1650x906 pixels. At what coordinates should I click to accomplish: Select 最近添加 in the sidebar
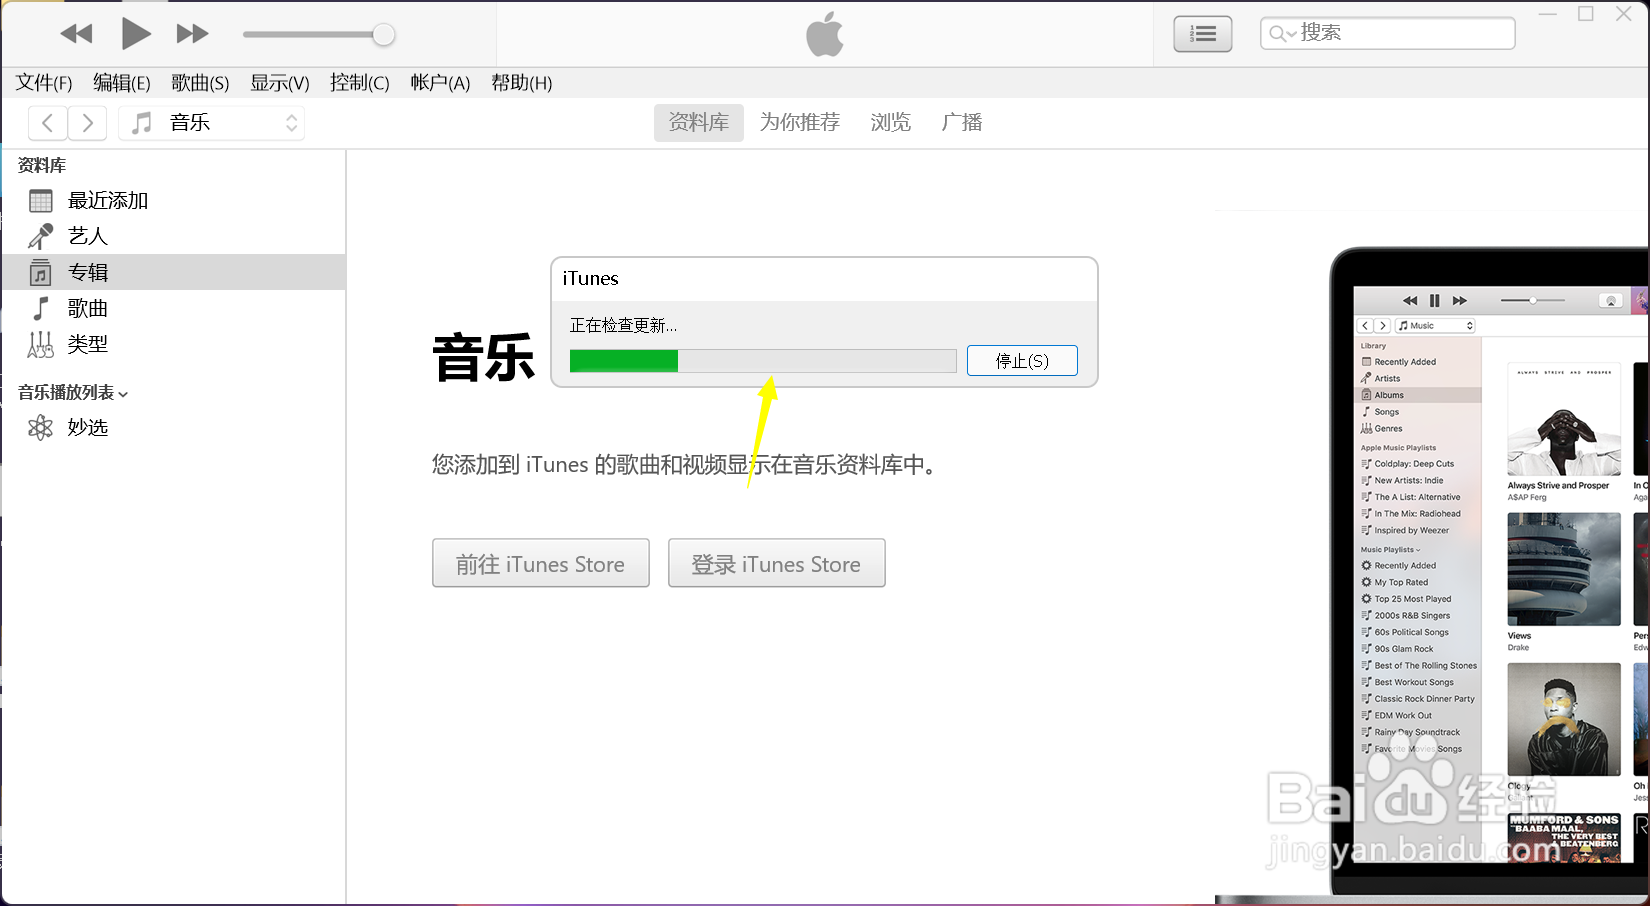(174, 201)
